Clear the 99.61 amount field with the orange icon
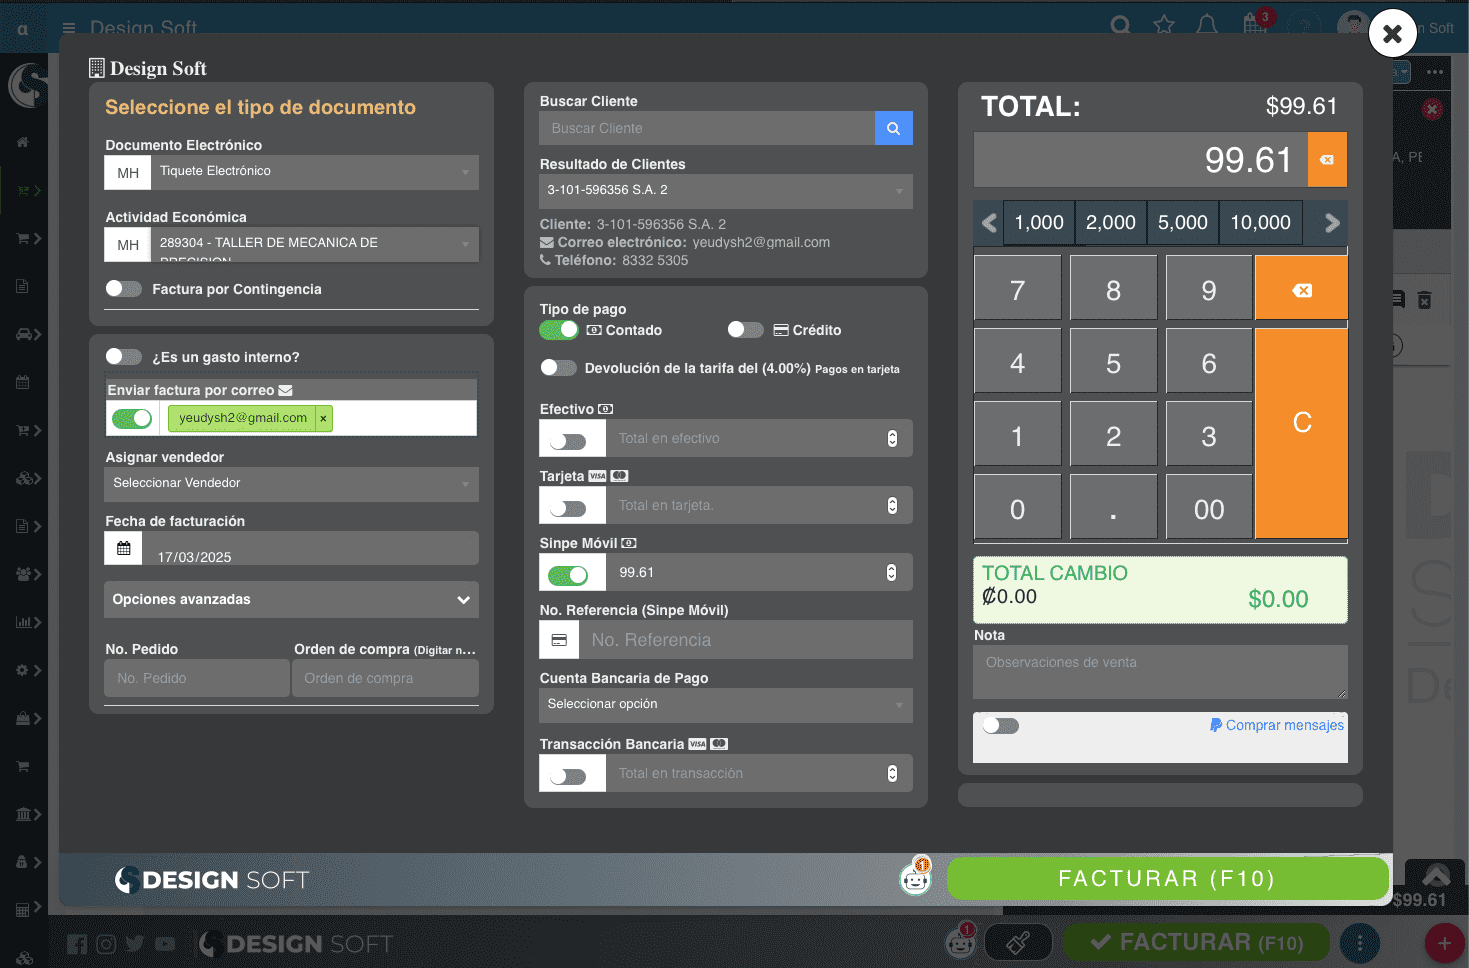Image resolution: width=1469 pixels, height=968 pixels. click(1326, 160)
